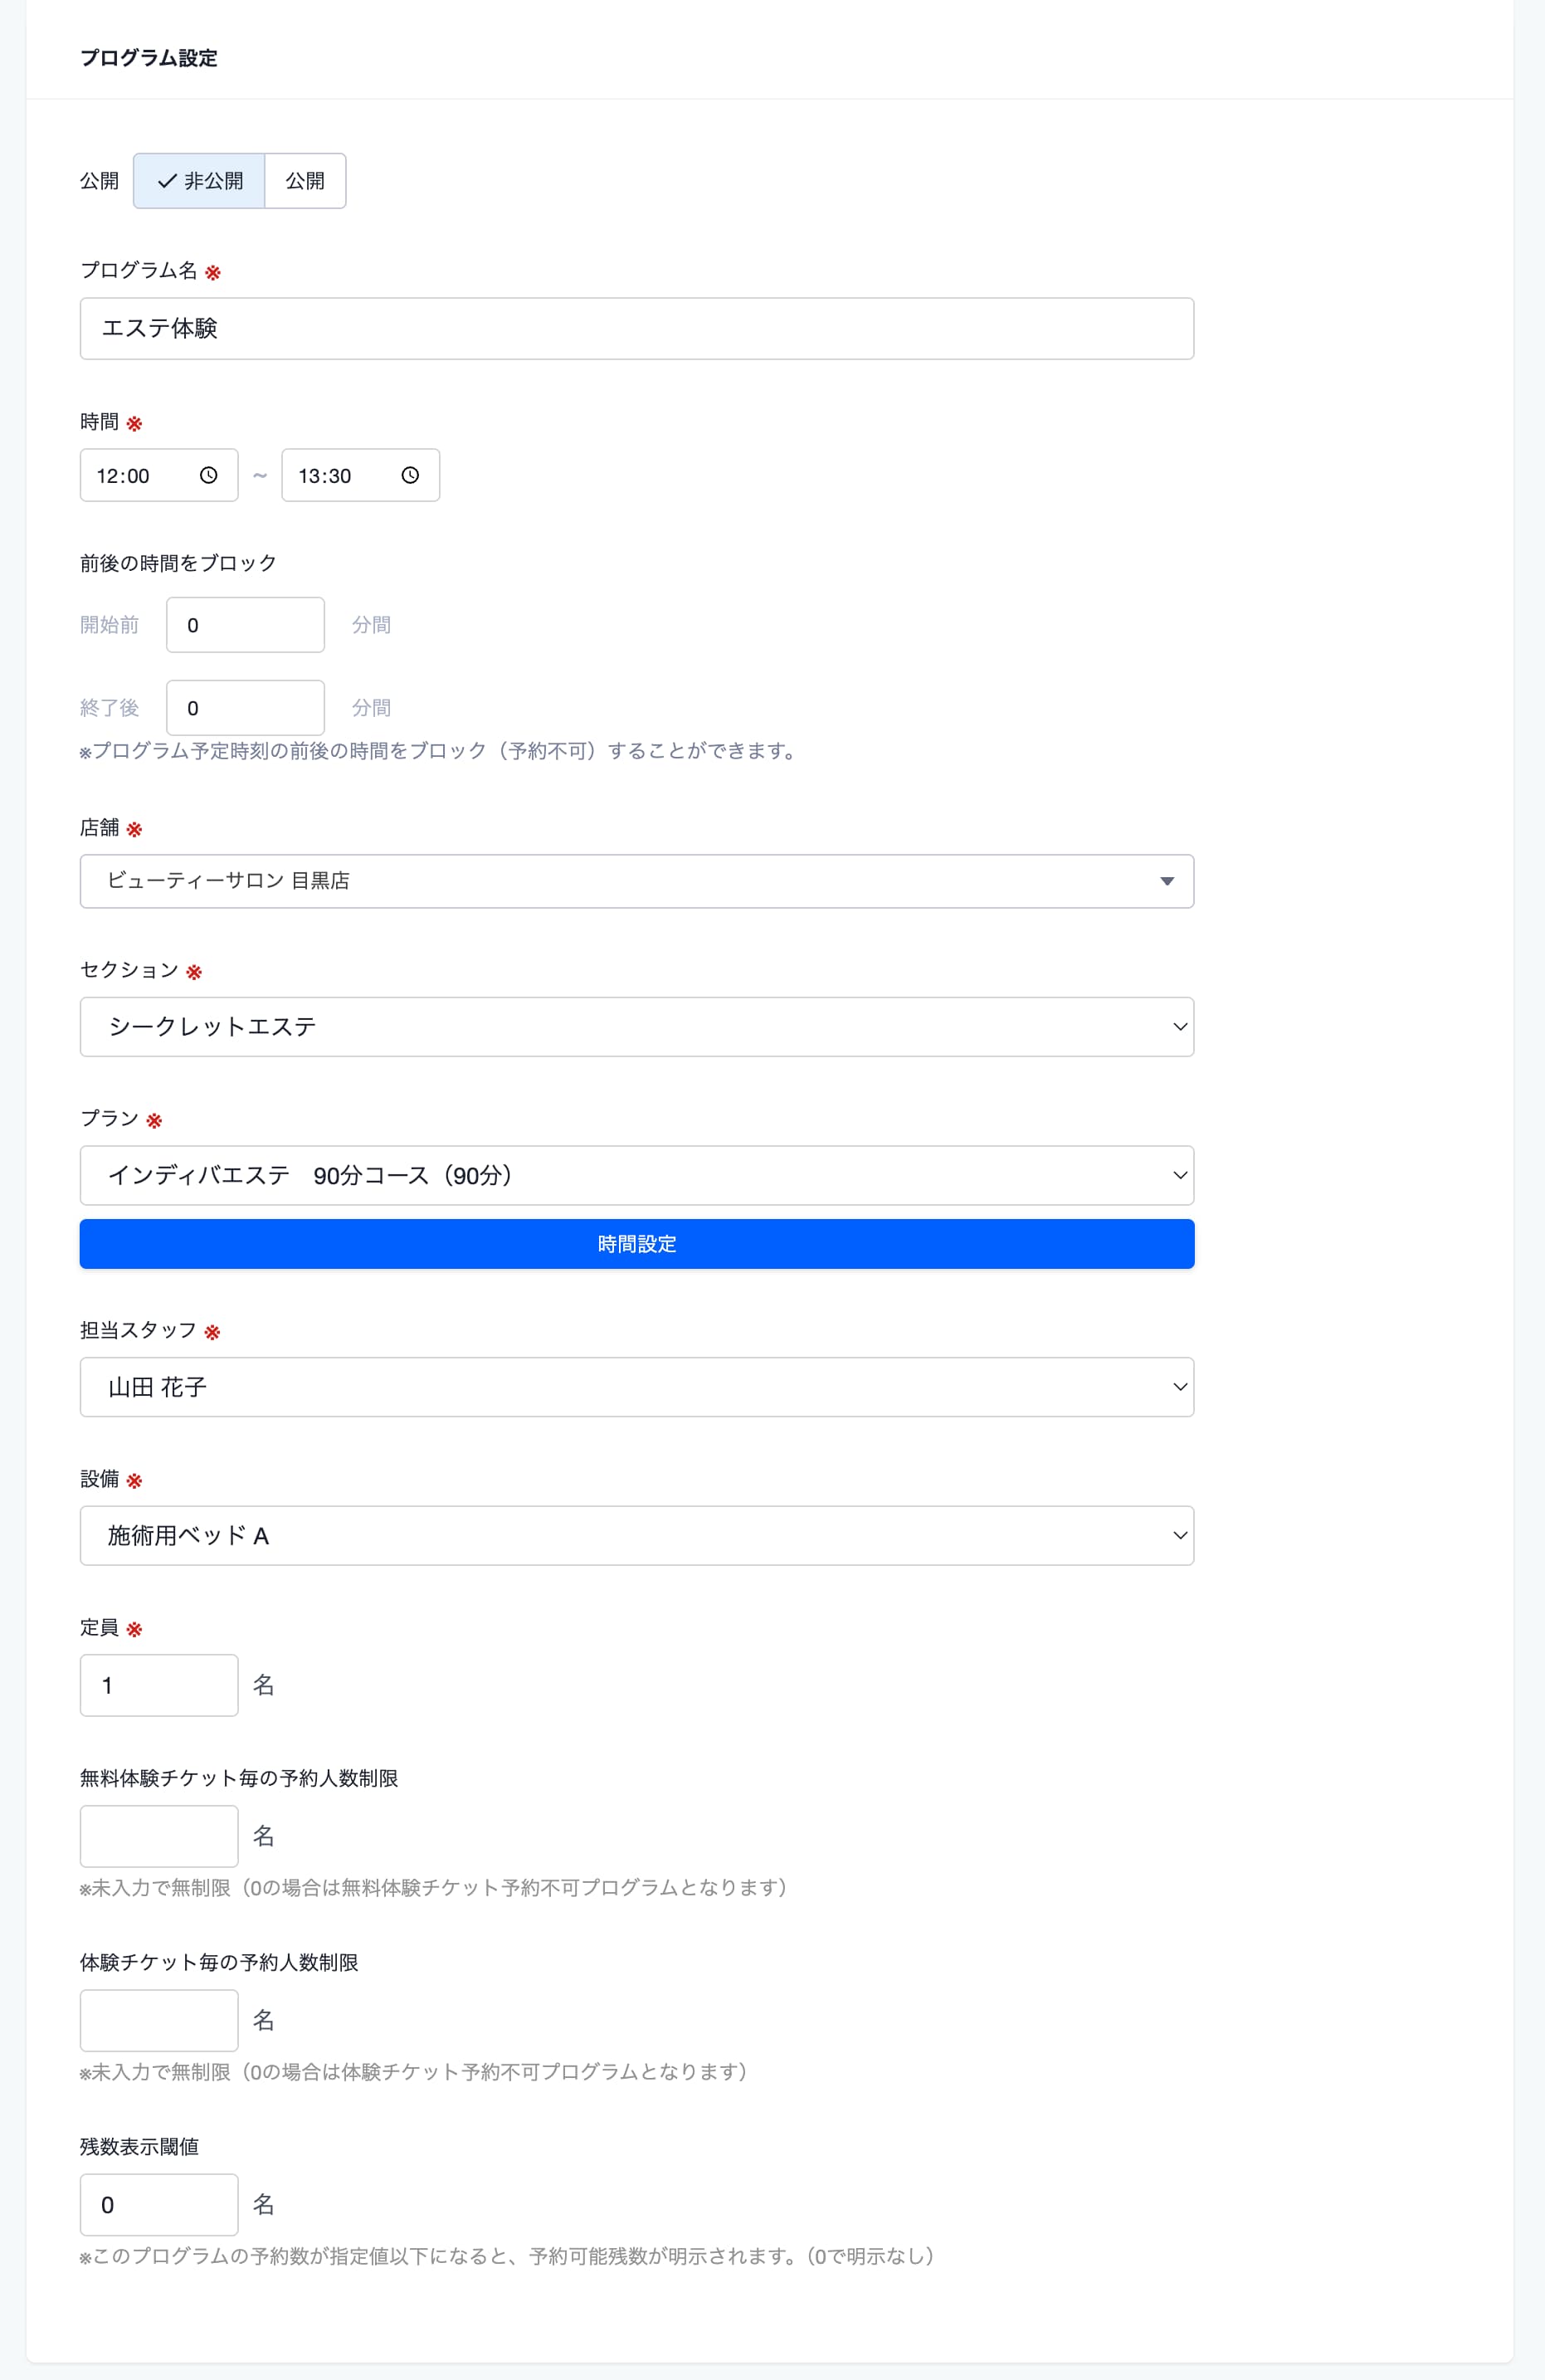This screenshot has width=1545, height=2380.
Task: Click the blue 時間設定 button
Action: (x=637, y=1244)
